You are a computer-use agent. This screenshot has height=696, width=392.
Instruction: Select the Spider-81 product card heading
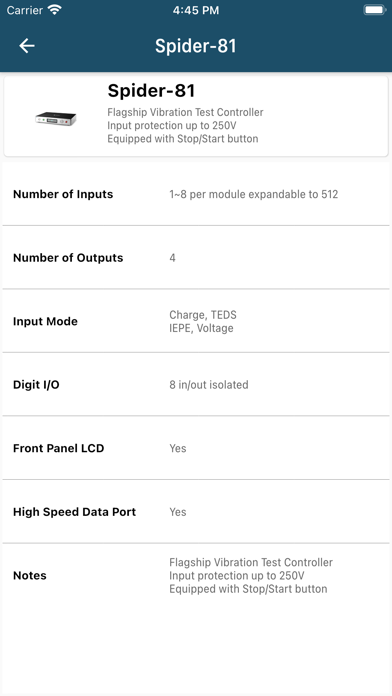(151, 91)
